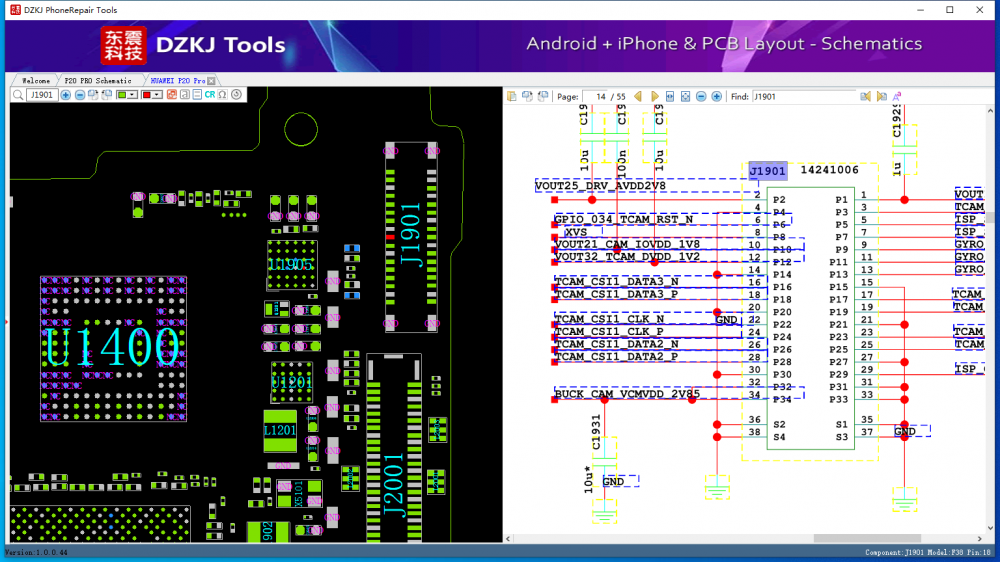Screen dimensions: 1000x562
Task: Click the Ω resistance icon in the PCB toolbar
Action: point(223,95)
